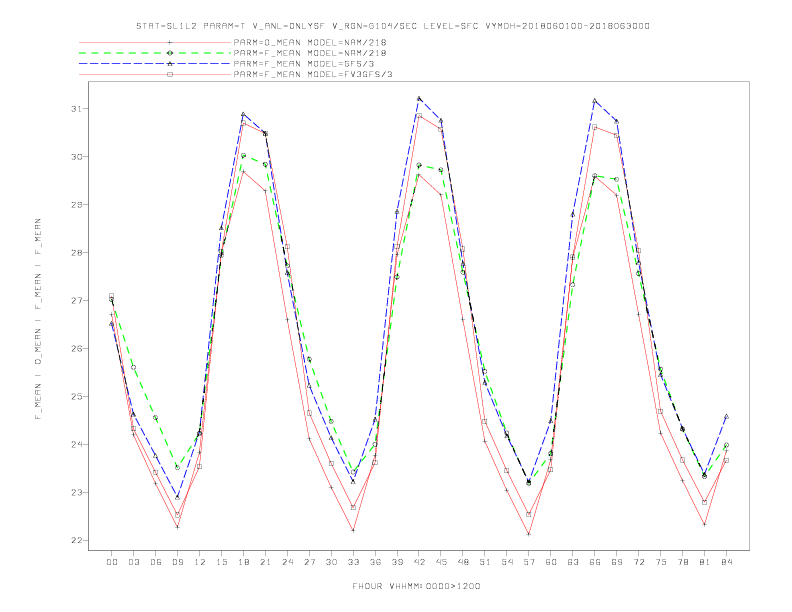Click x-axis tick label 57
This screenshot has height=612, width=792.
point(529,562)
